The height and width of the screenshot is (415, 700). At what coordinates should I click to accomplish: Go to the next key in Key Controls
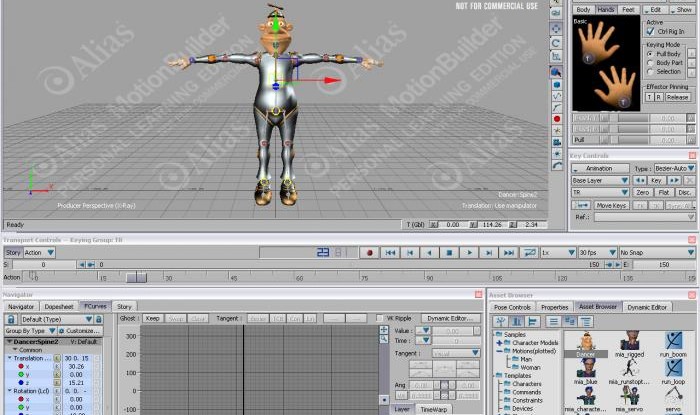coord(674,180)
